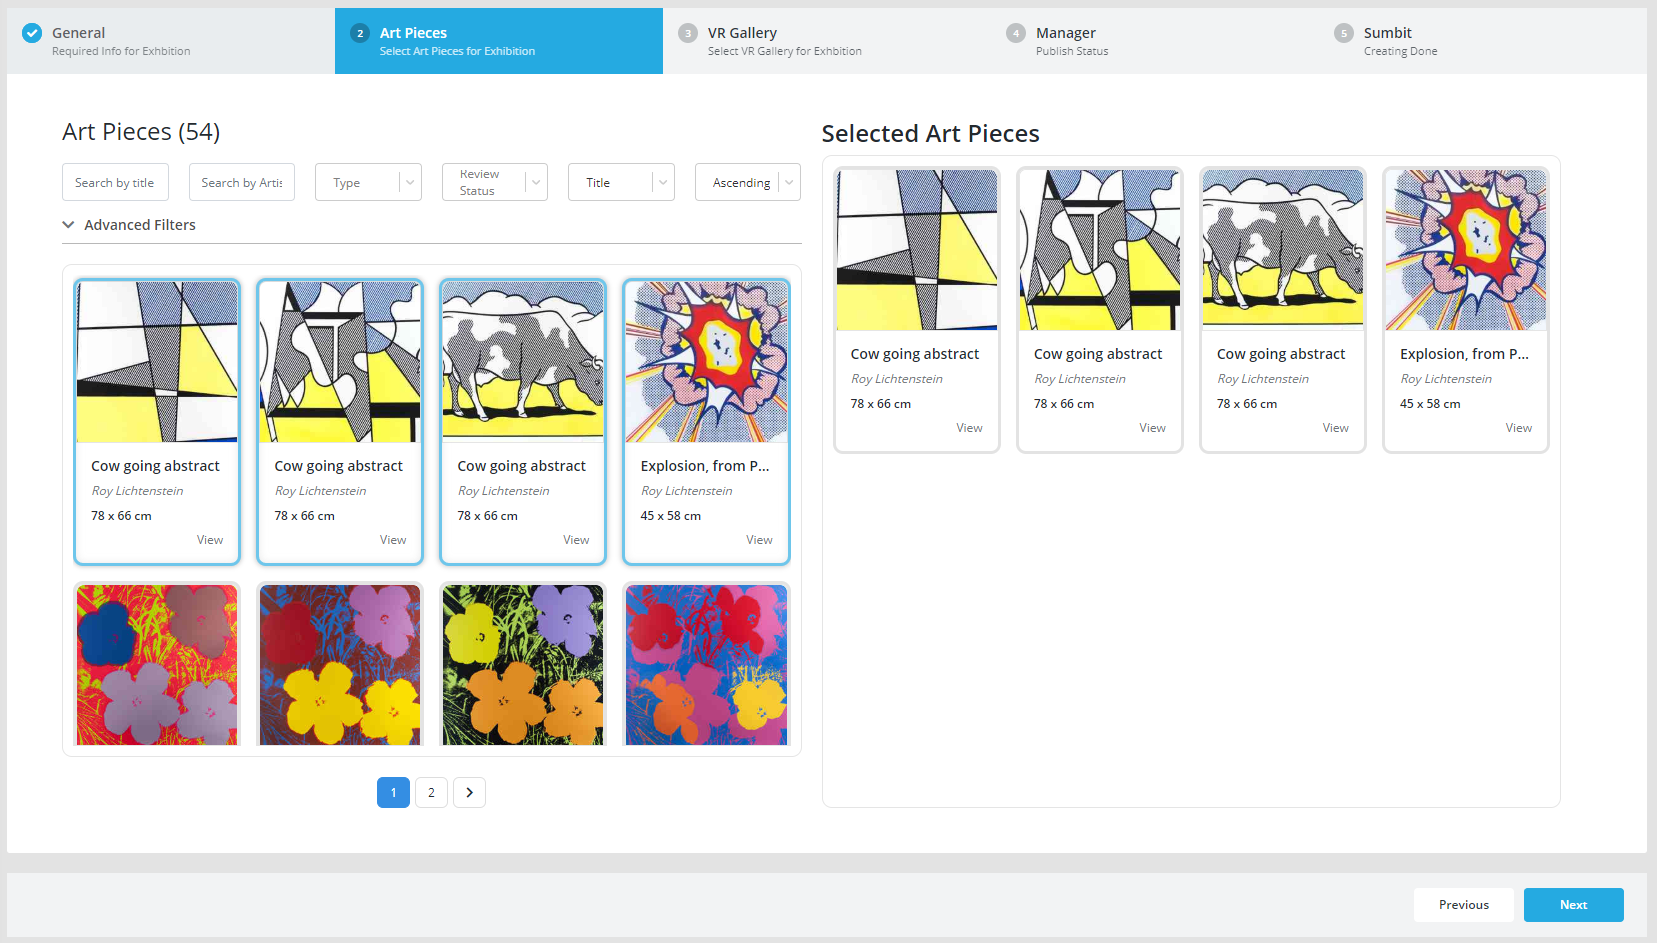
Task: Click 'Explosion, from P...' title in Art Pieces list
Action: 705,466
